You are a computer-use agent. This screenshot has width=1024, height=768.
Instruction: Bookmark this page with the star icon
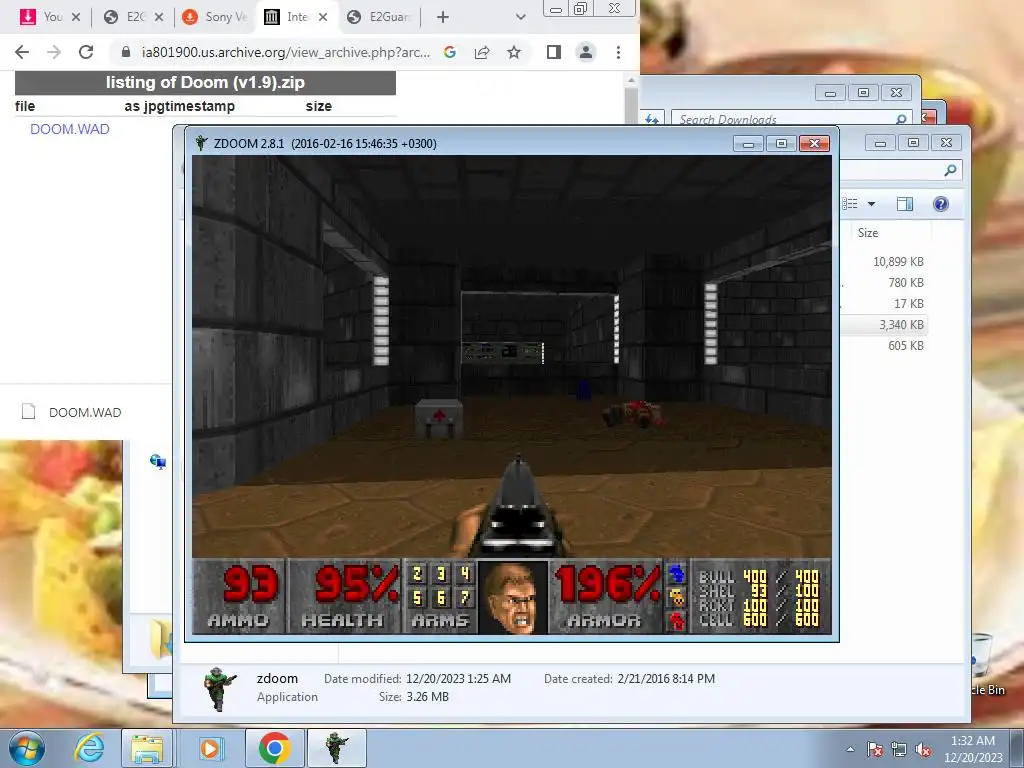[x=514, y=52]
